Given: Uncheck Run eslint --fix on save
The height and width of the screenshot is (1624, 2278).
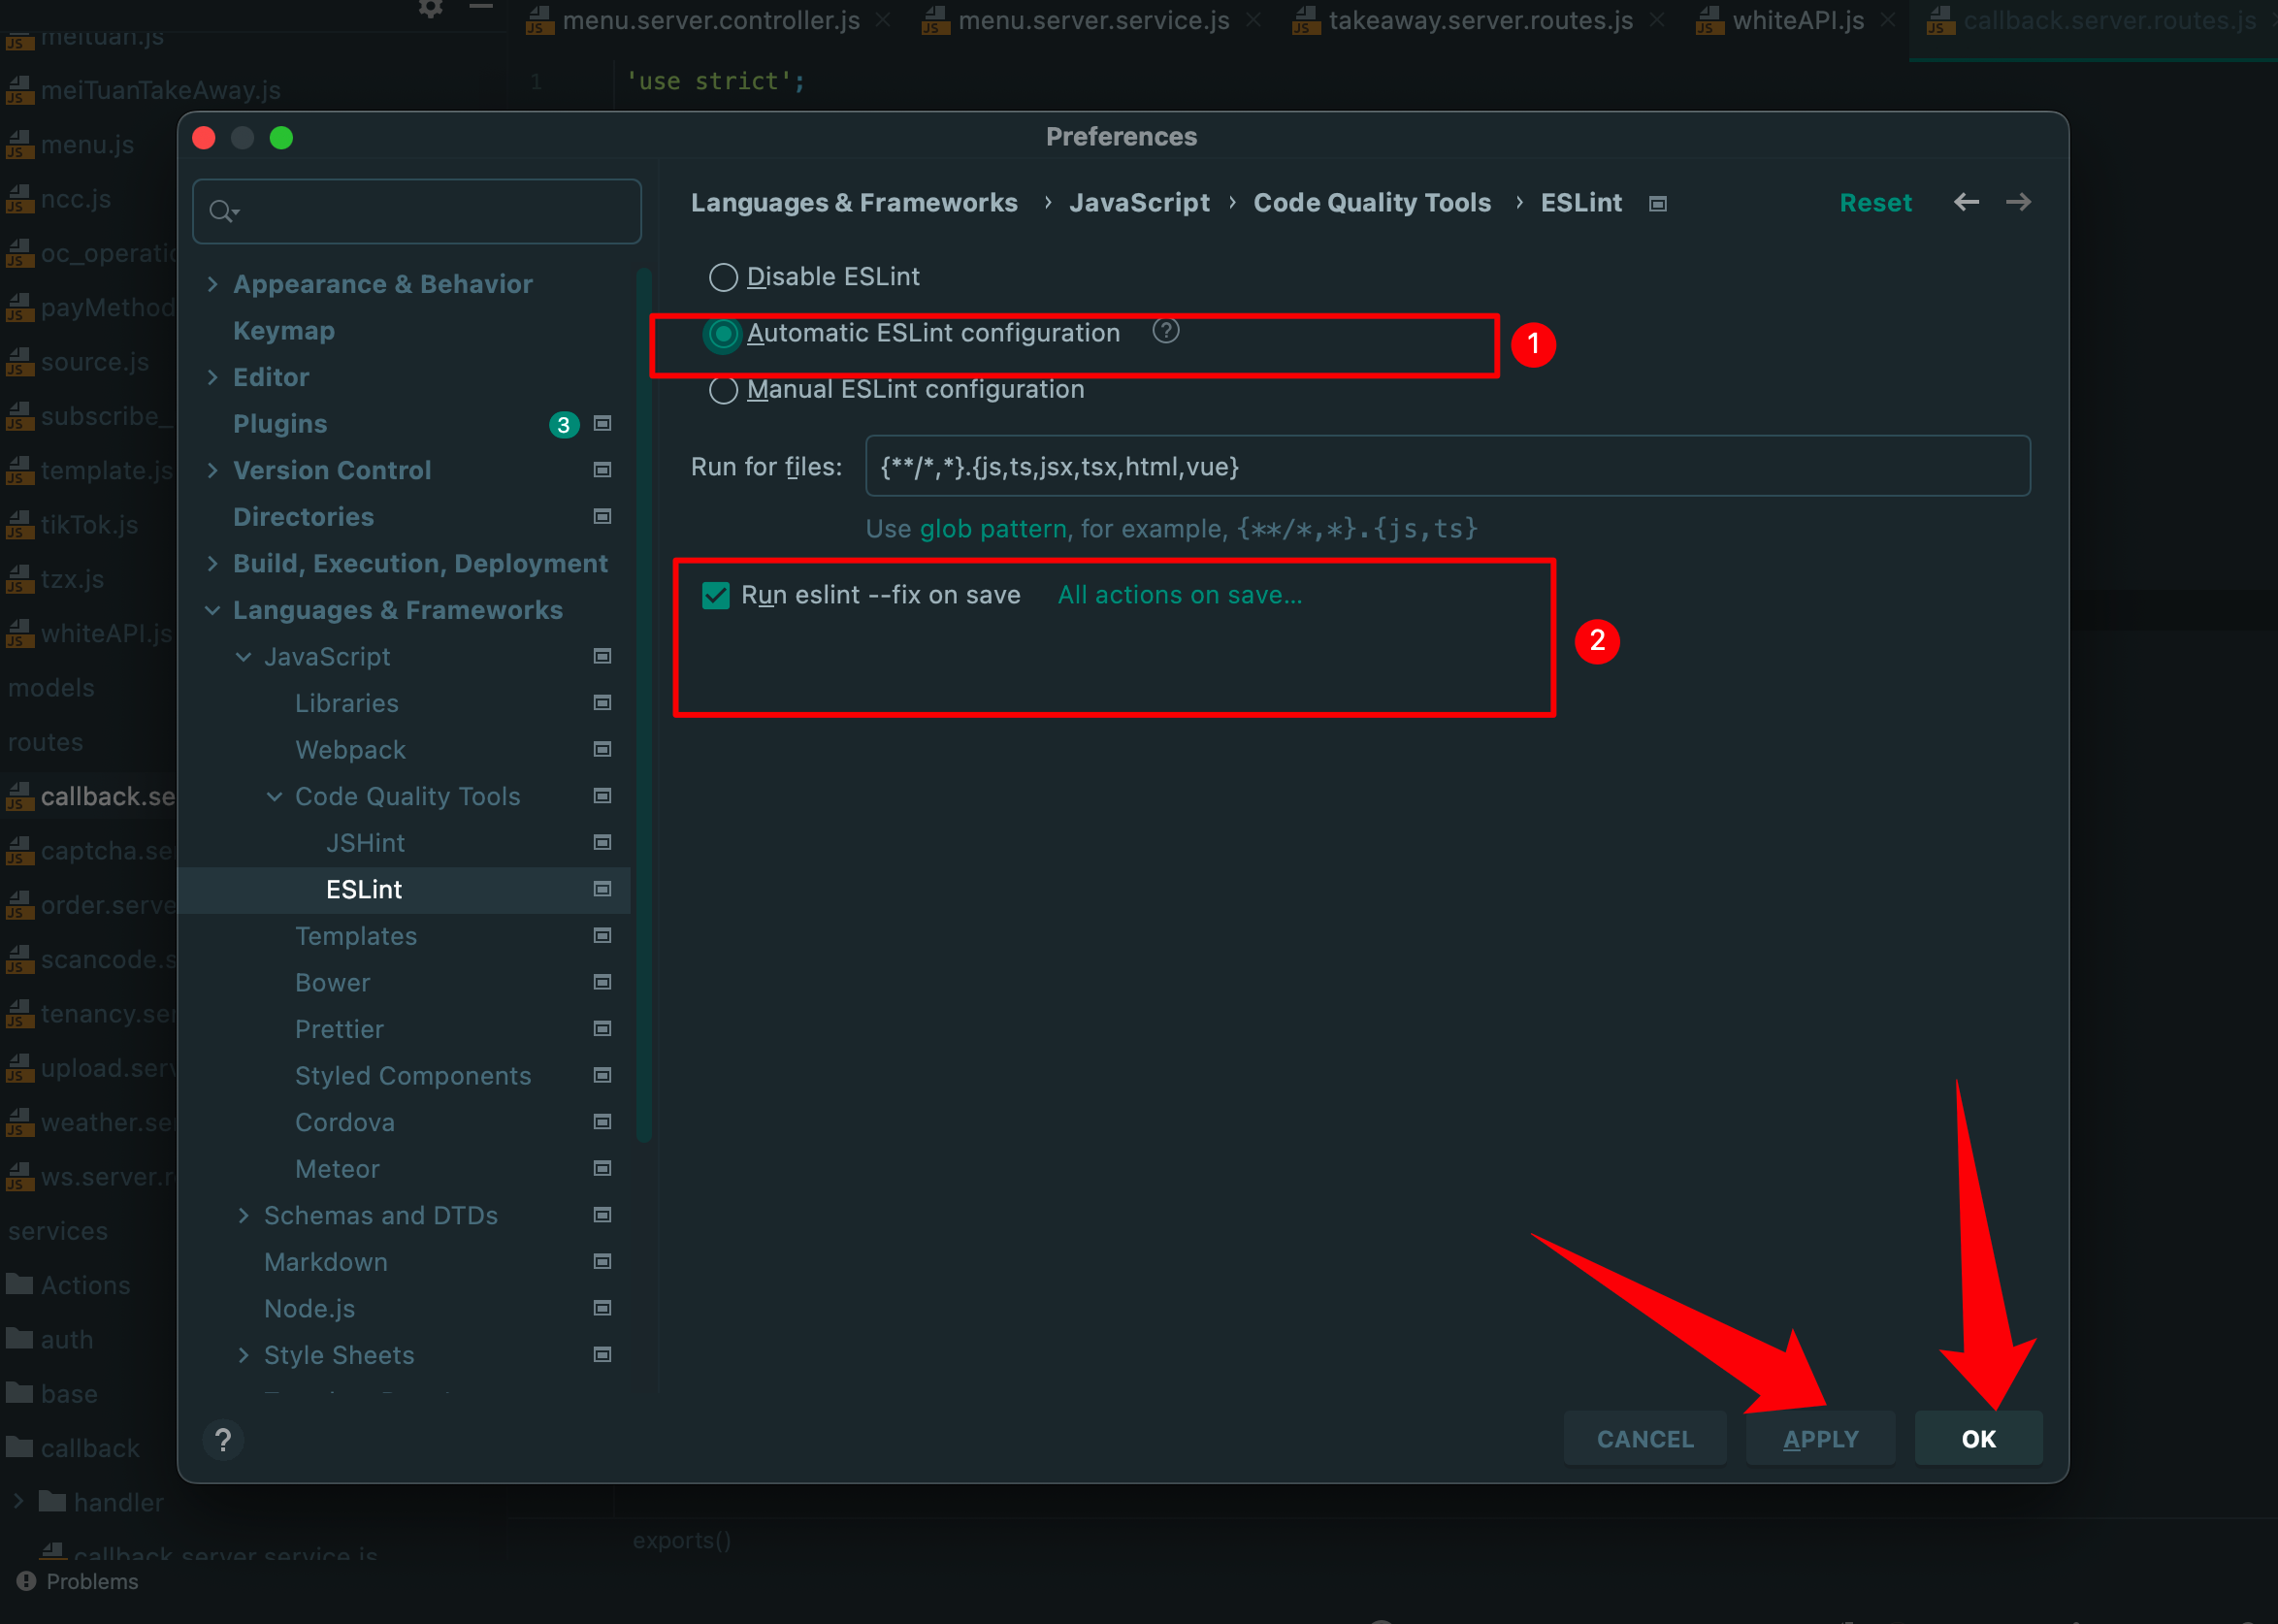Looking at the screenshot, I should point(715,595).
